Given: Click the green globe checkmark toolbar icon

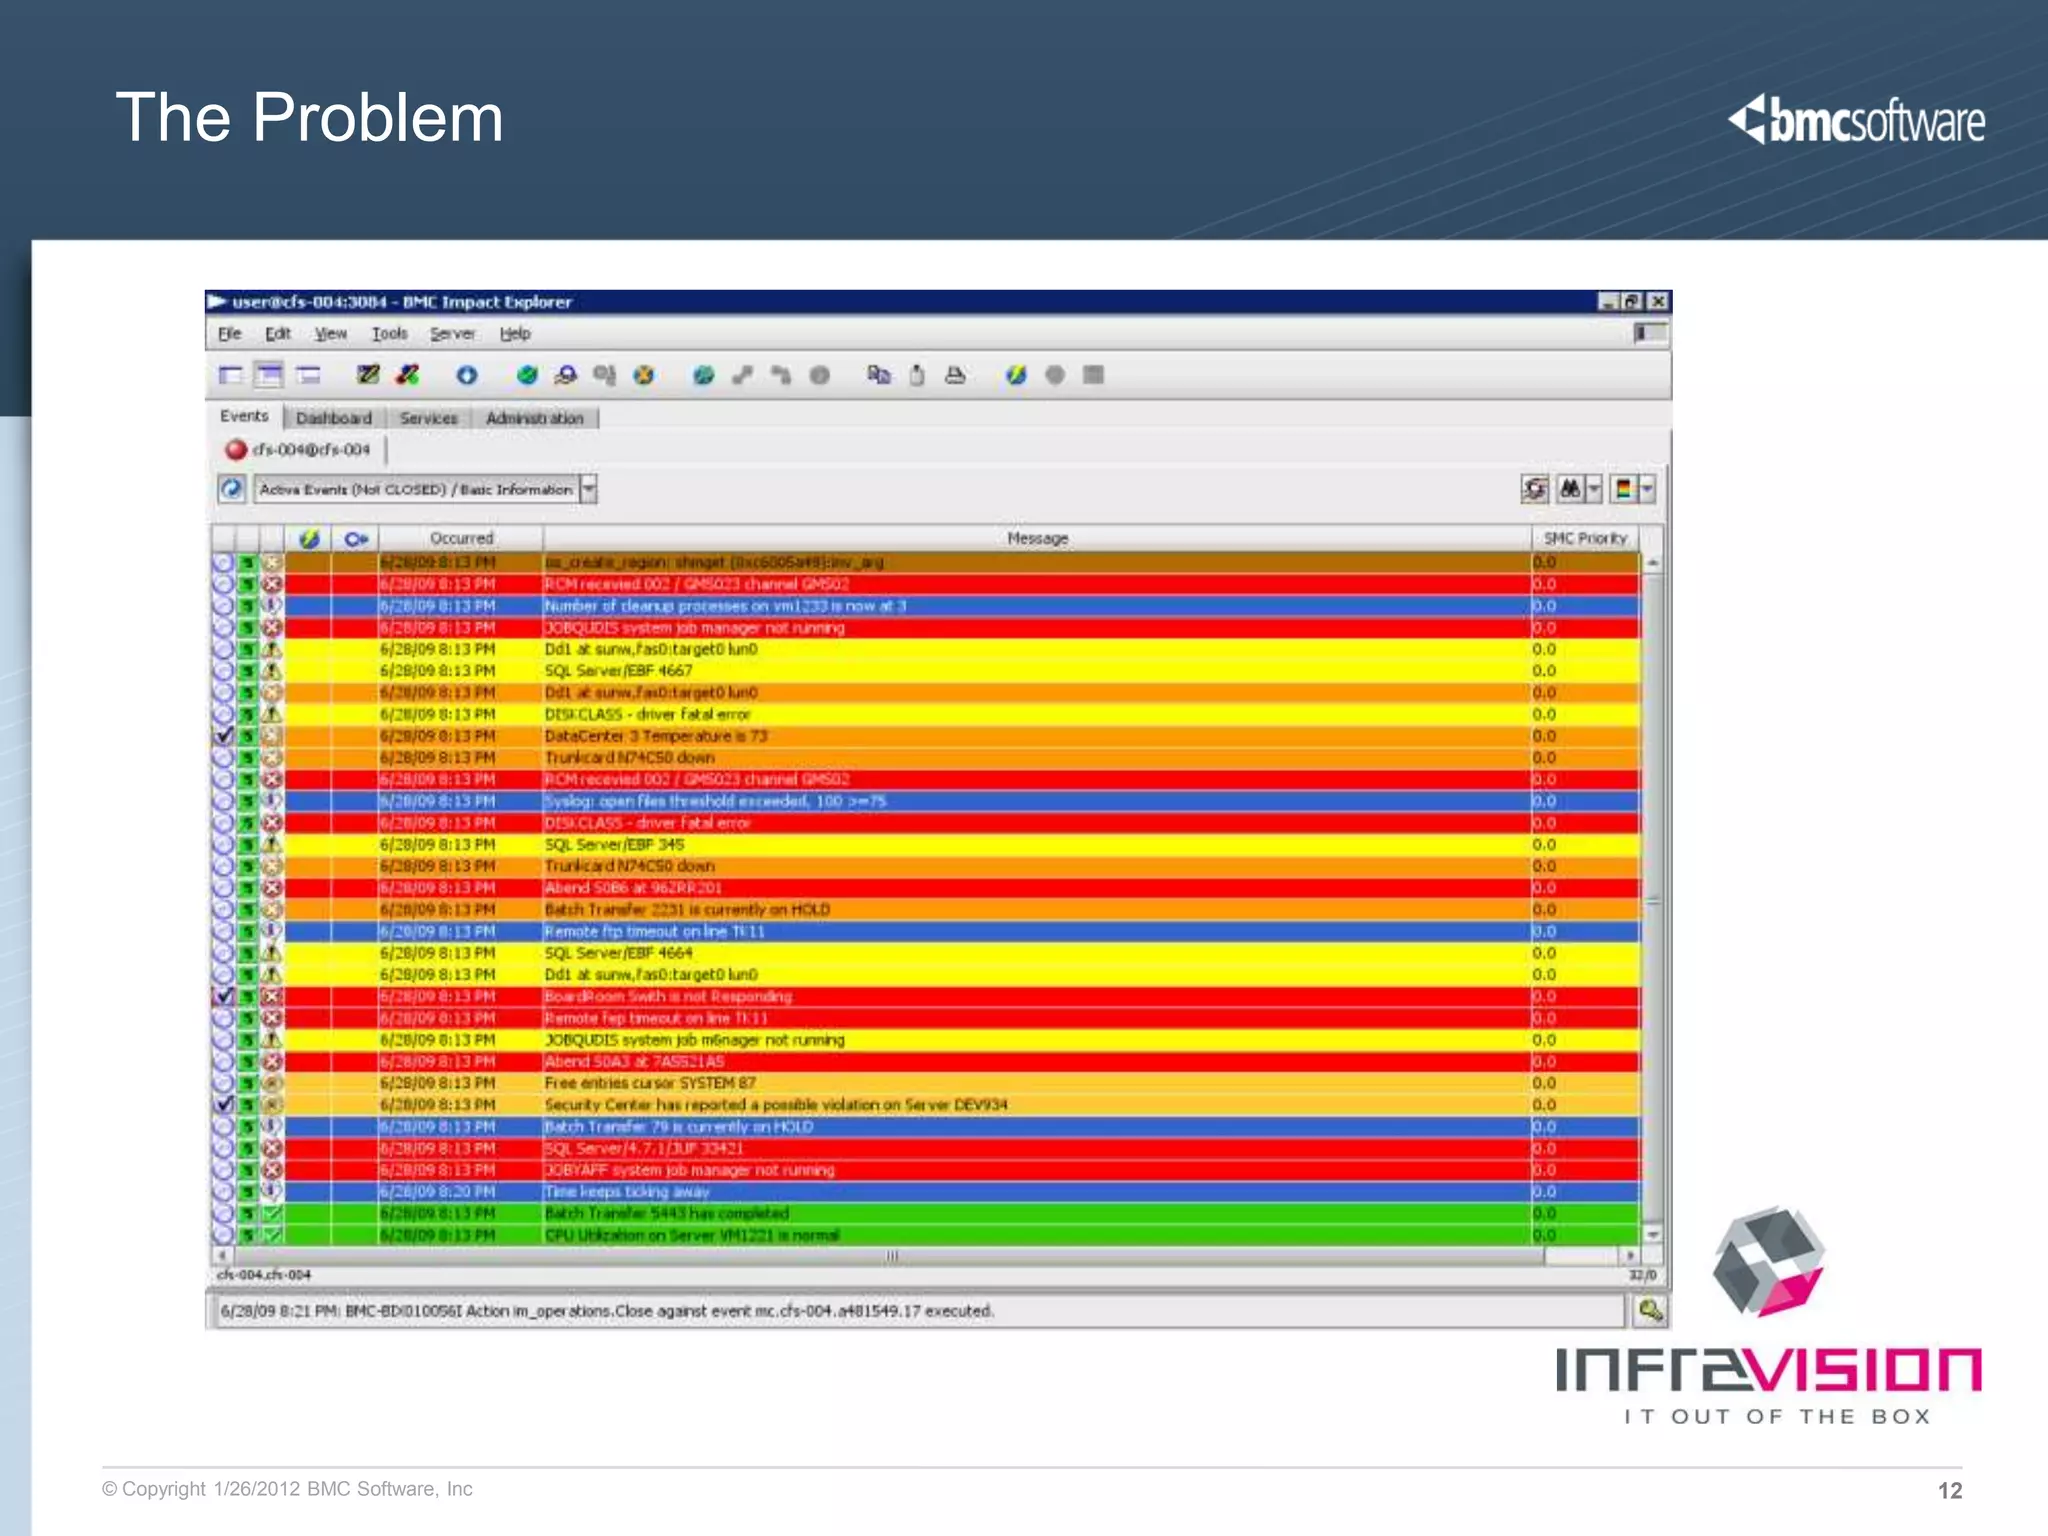Looking at the screenshot, I should [x=527, y=375].
